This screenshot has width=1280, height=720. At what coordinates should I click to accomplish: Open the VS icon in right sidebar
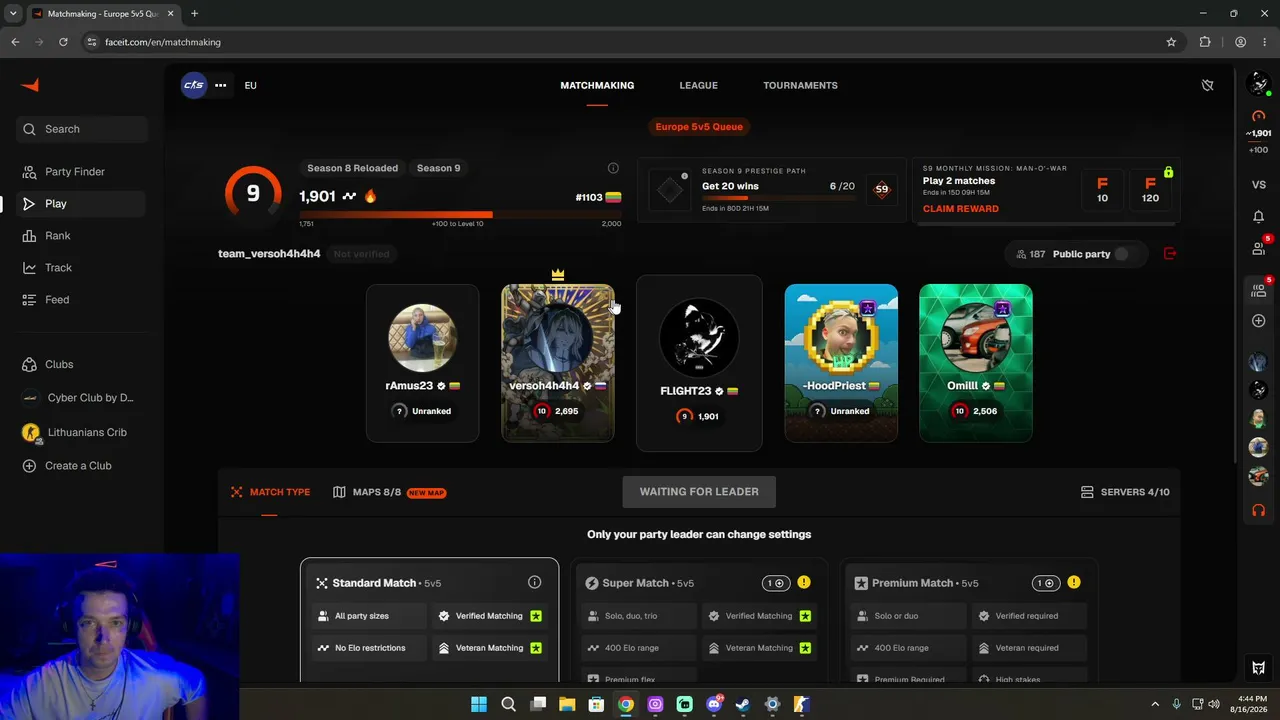pyautogui.click(x=1259, y=185)
